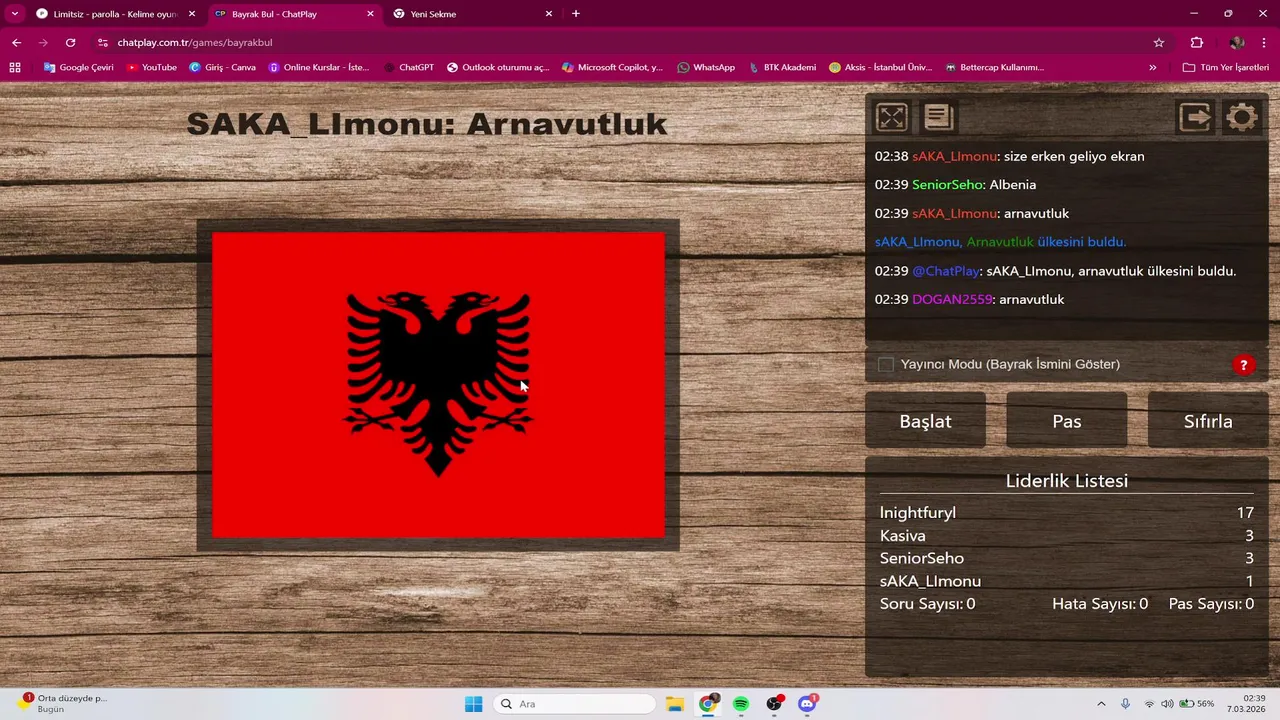
Task: Open browser extensions puzzle icon
Action: tap(1197, 43)
